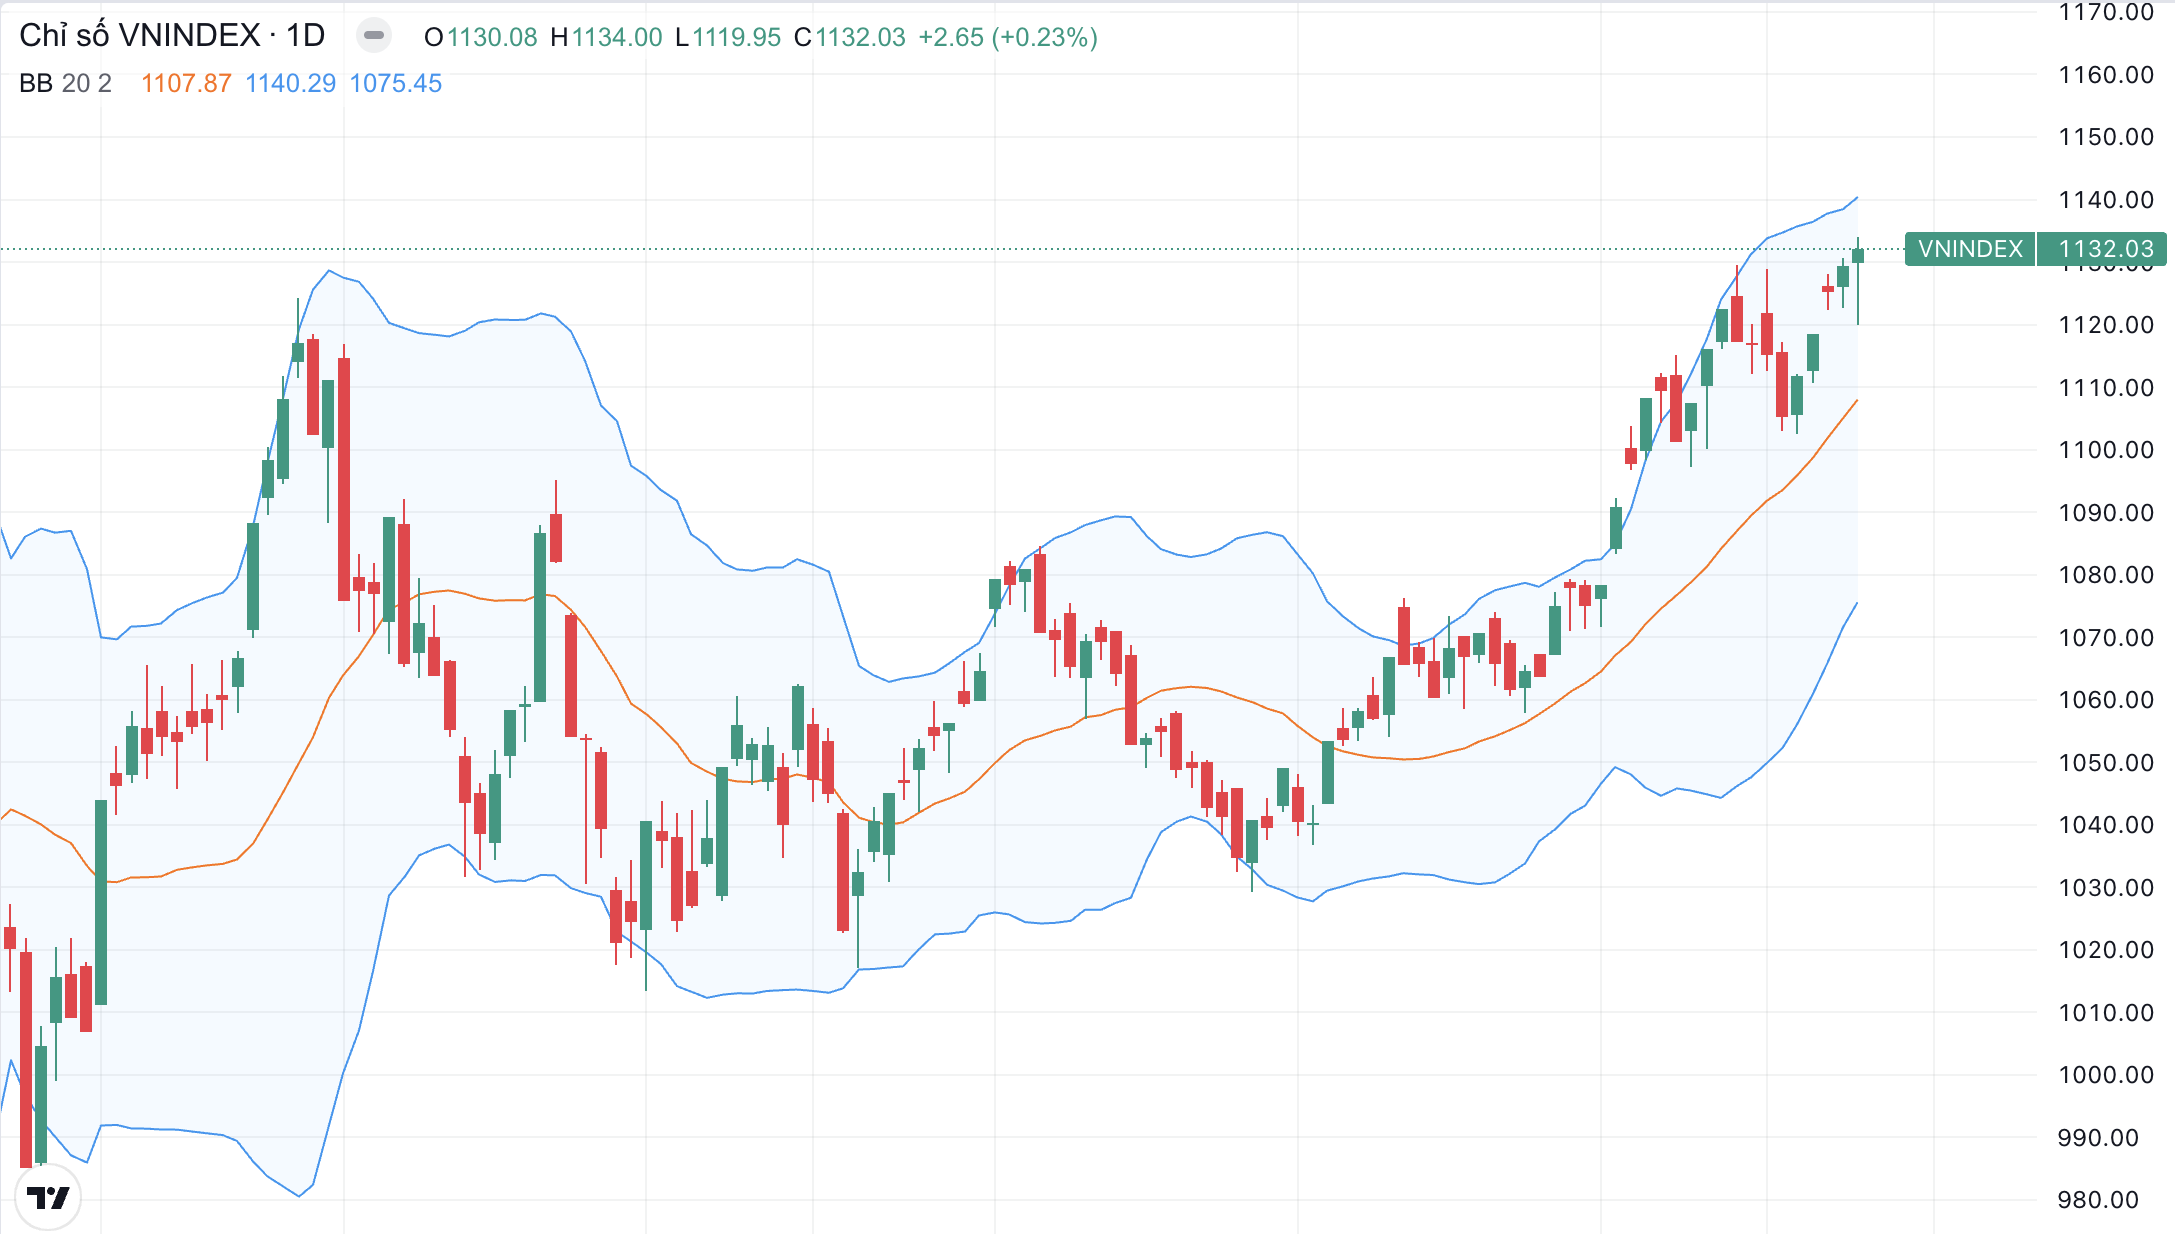
Task: Click price axis label 1000.00
Action: [x=2105, y=1075]
